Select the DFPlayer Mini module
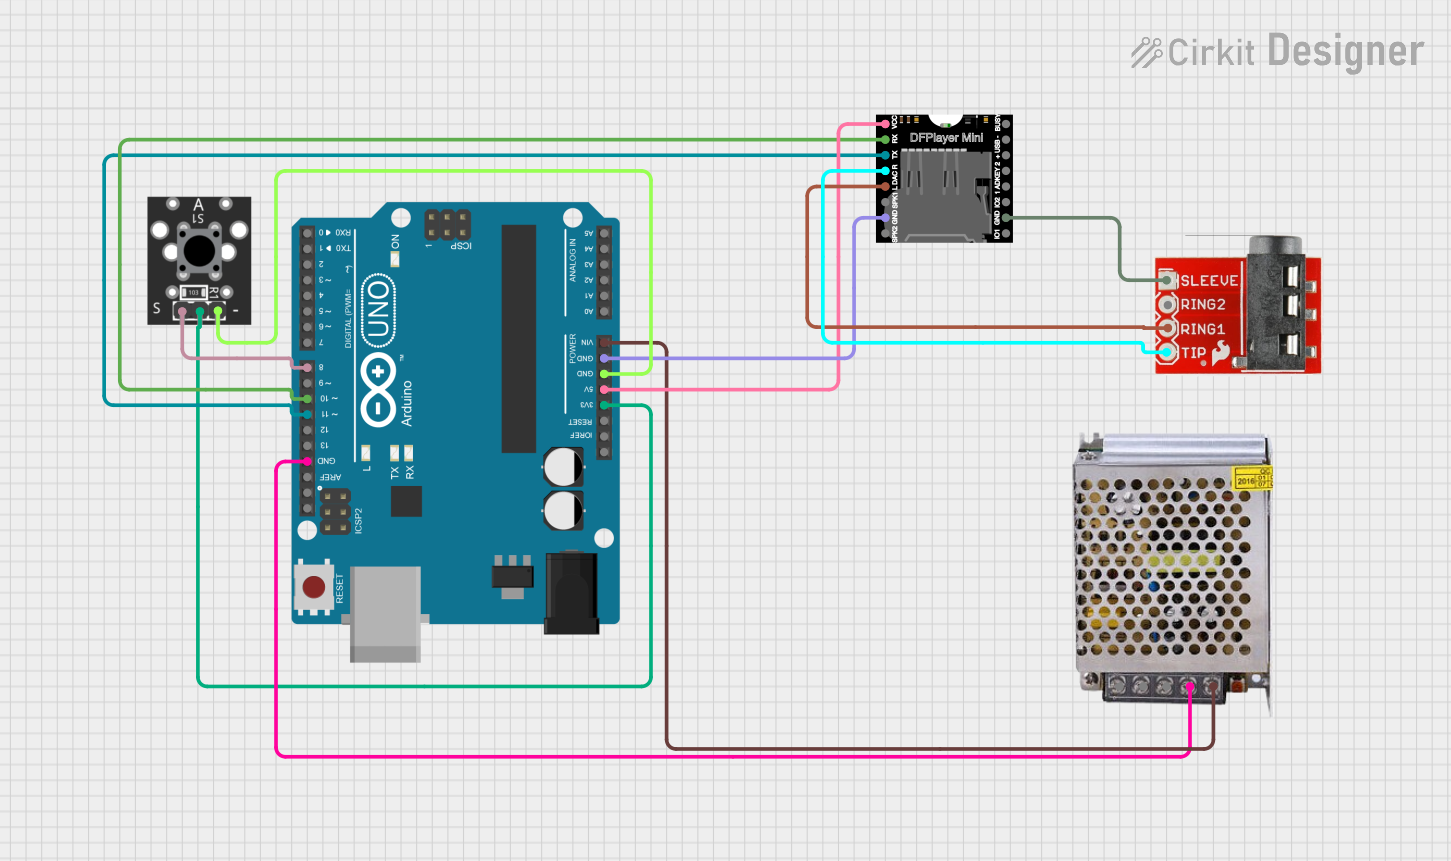This screenshot has height=861, width=1451. [944, 178]
